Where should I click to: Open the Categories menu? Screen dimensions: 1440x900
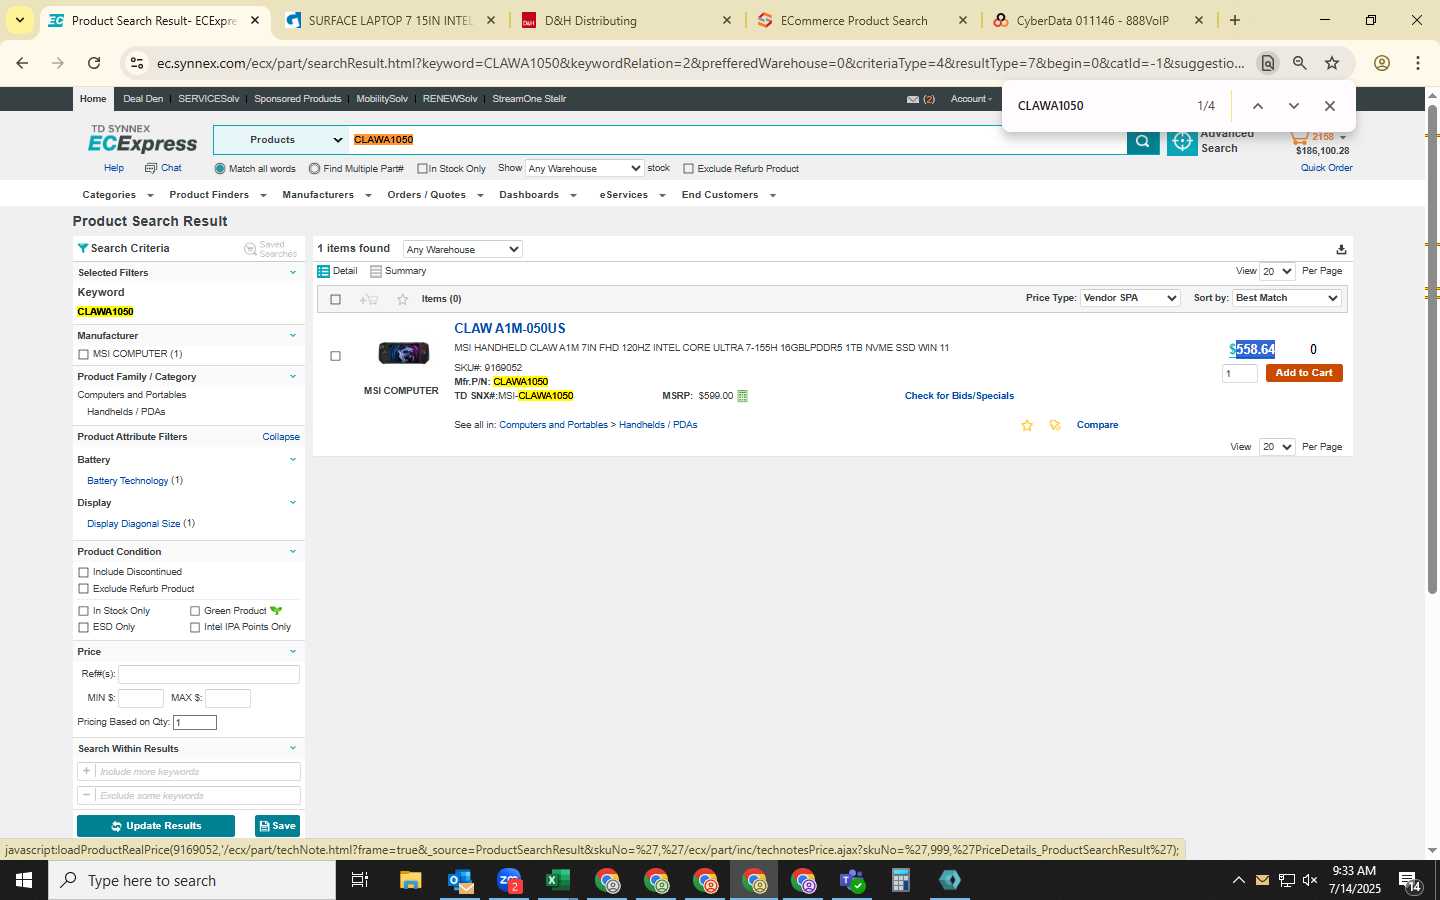click(x=117, y=195)
